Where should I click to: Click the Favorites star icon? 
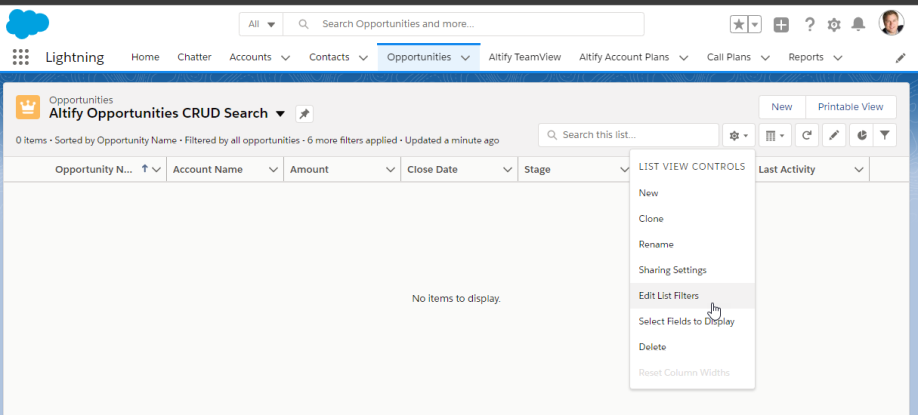pos(739,24)
